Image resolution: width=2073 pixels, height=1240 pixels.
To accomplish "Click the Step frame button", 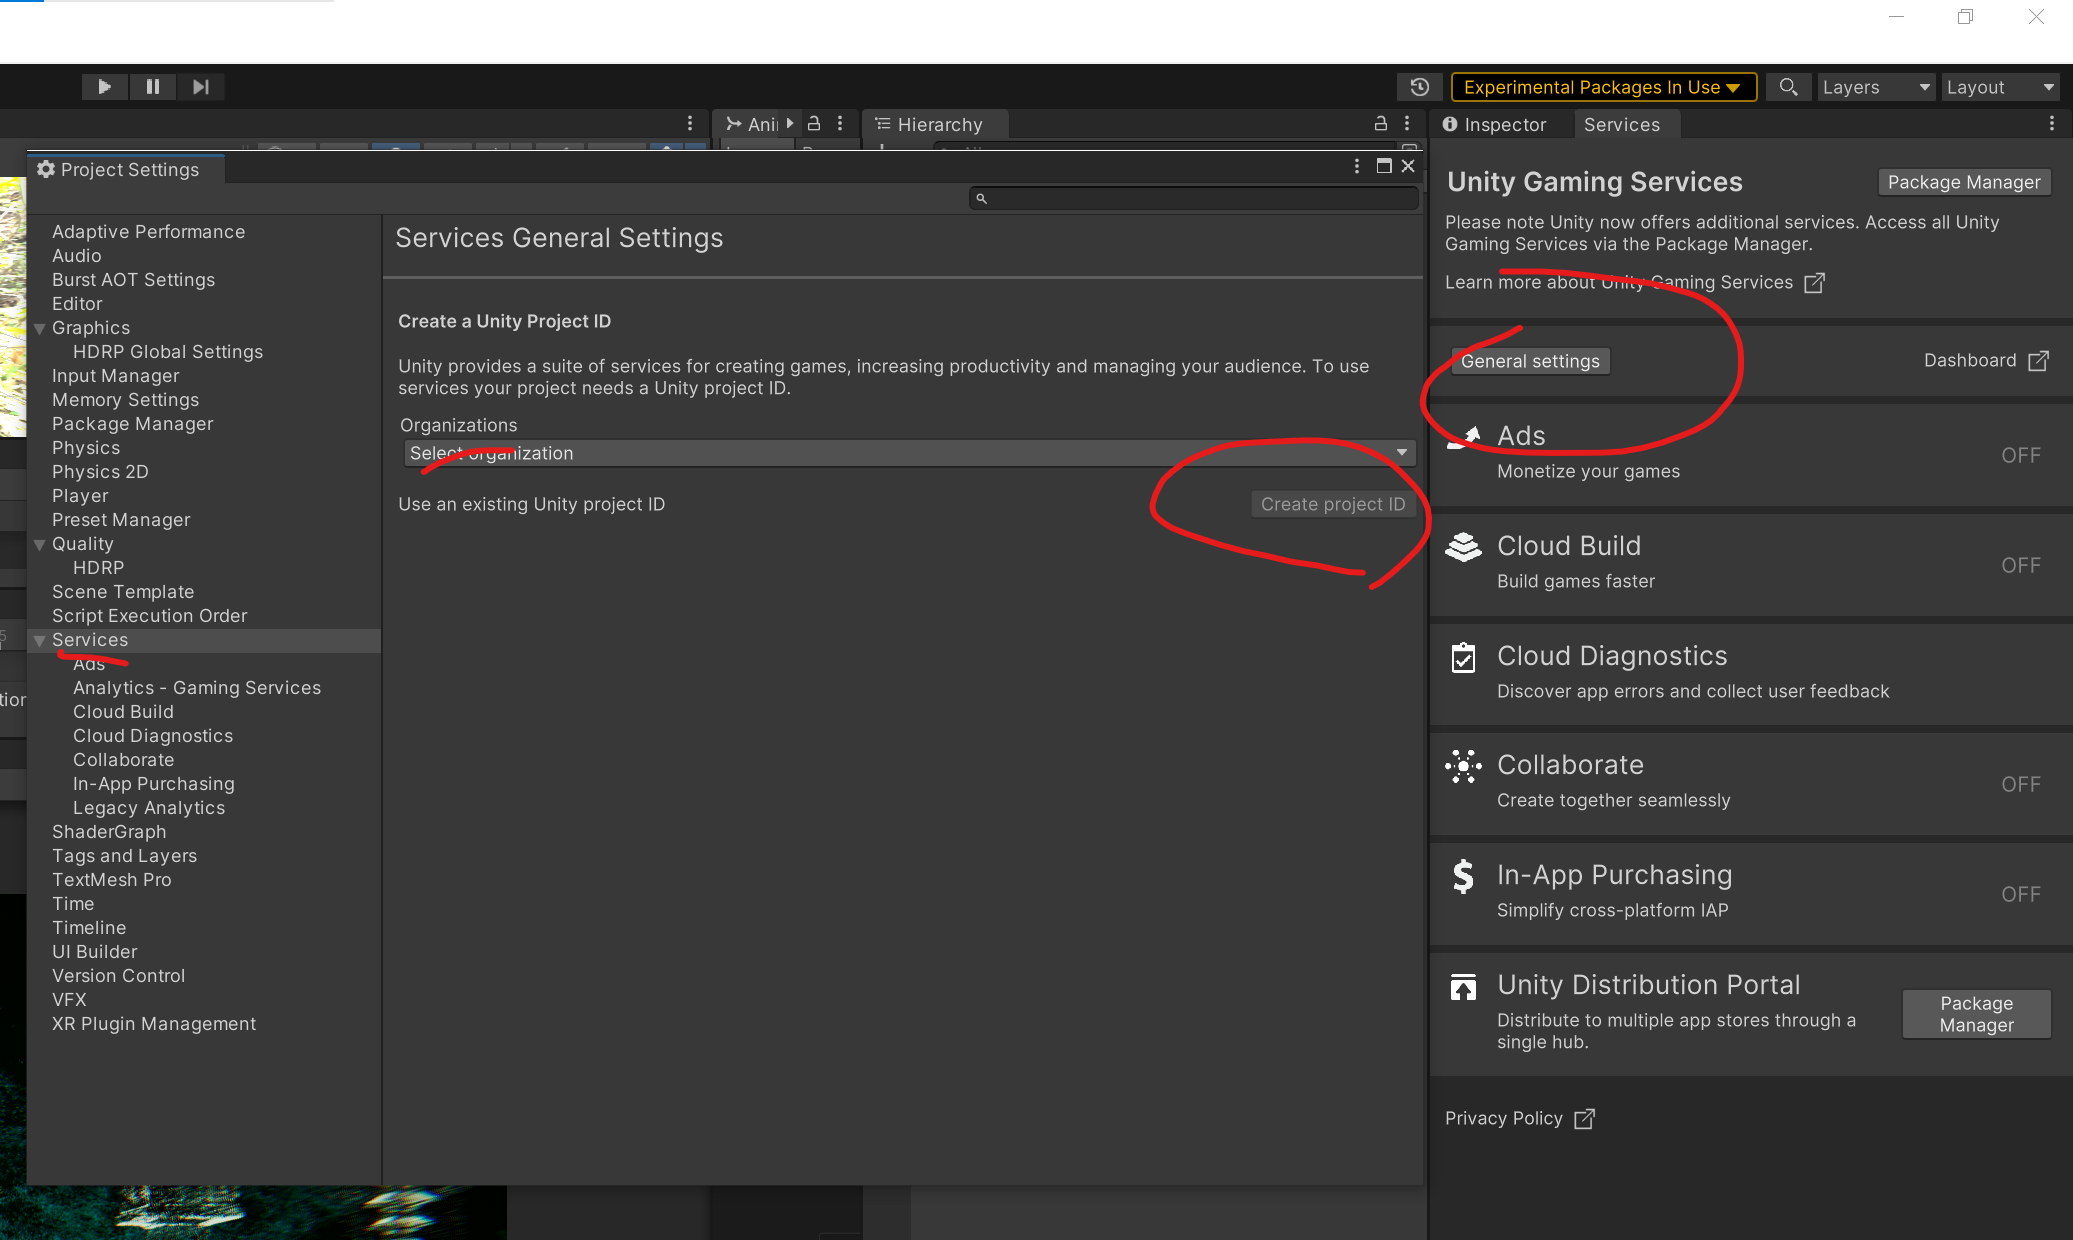I will click(x=201, y=87).
